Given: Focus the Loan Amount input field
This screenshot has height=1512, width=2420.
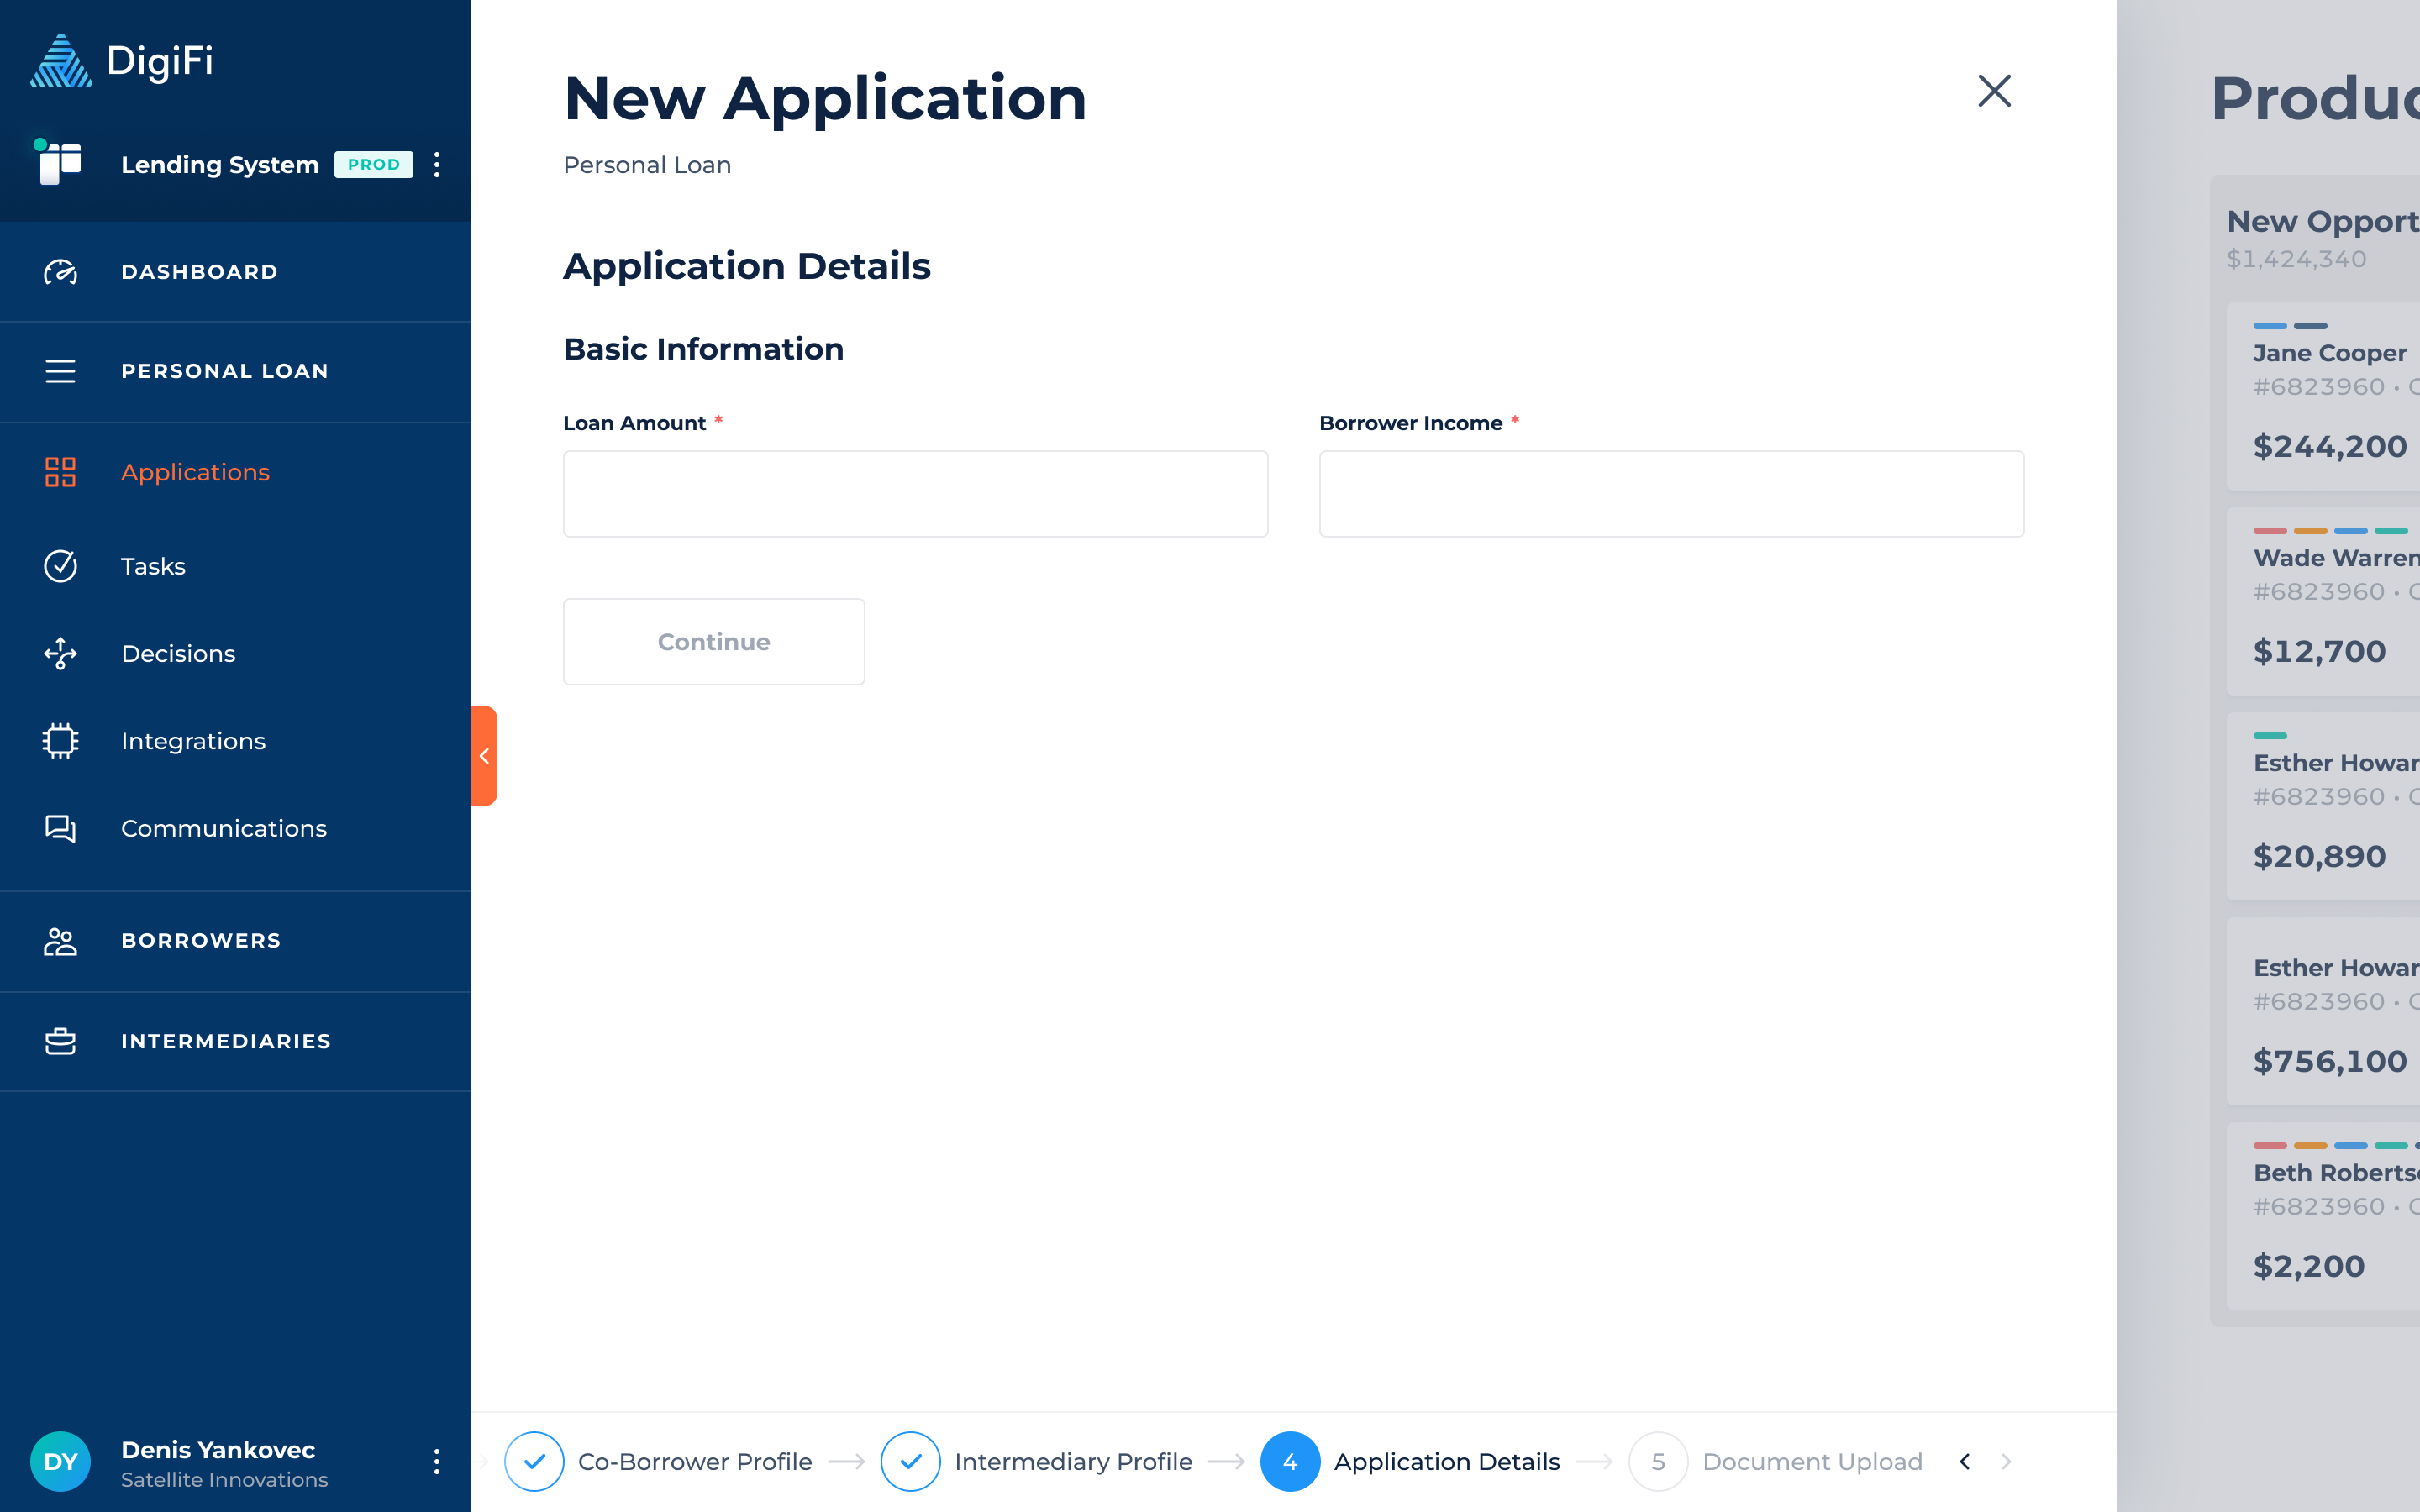Looking at the screenshot, I should point(915,494).
